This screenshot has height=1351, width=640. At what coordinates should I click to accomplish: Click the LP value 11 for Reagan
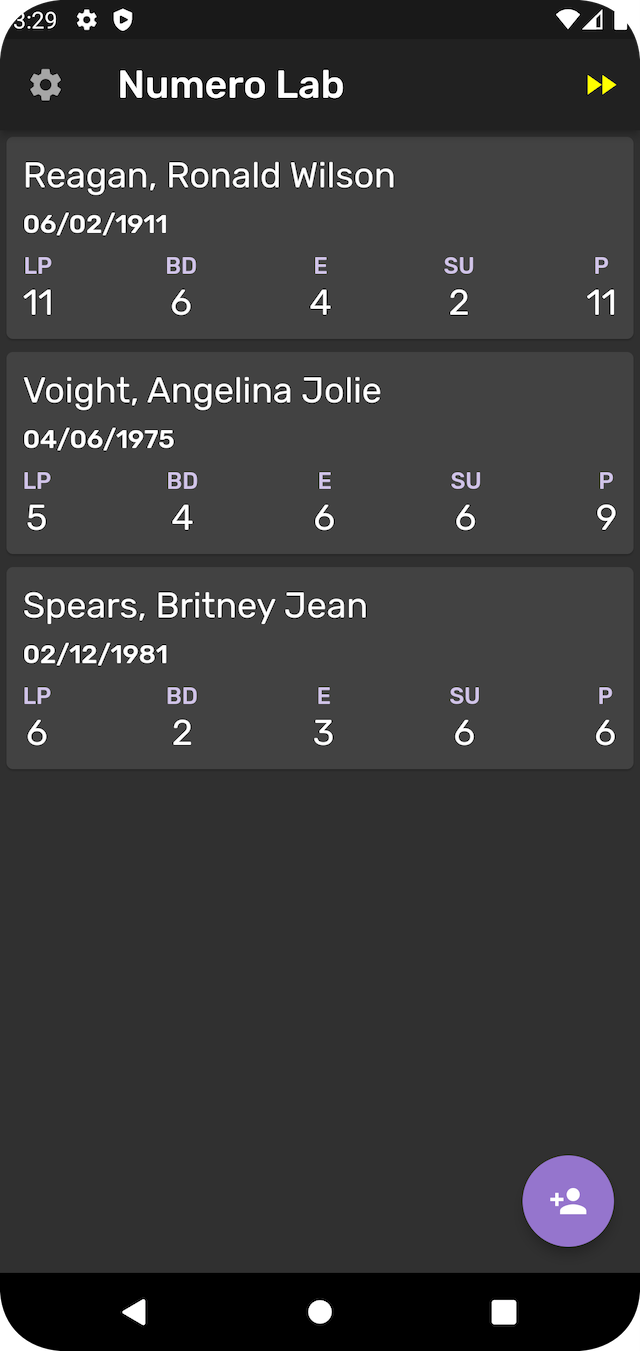[38, 301]
